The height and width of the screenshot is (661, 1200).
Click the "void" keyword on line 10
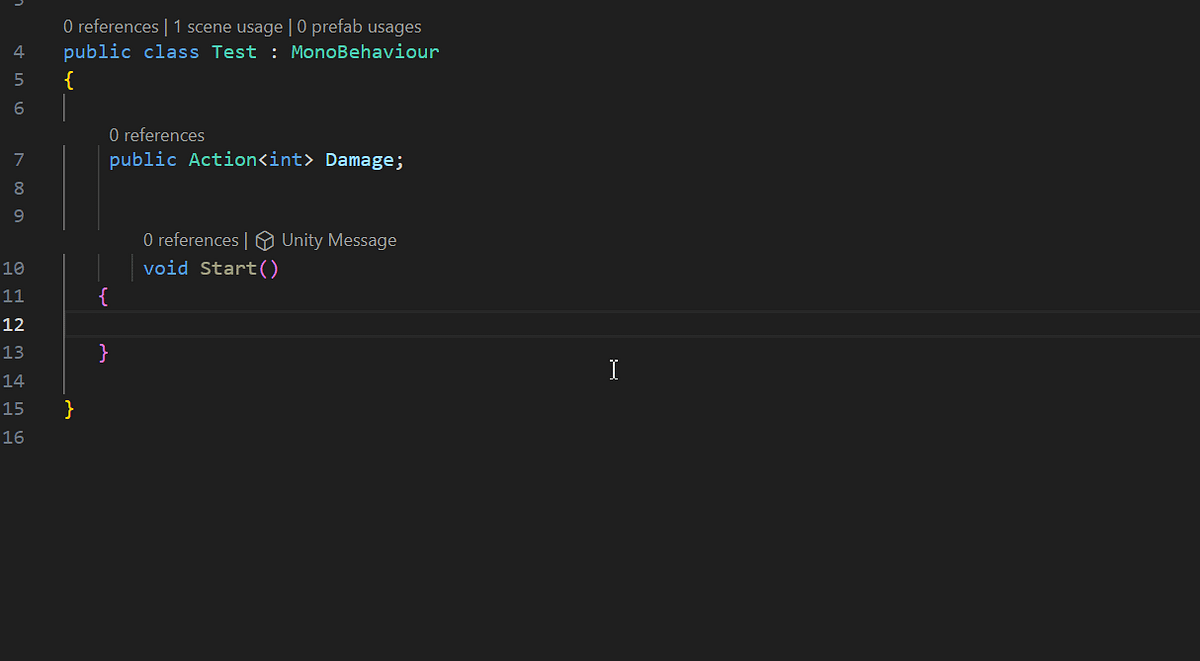click(x=165, y=268)
